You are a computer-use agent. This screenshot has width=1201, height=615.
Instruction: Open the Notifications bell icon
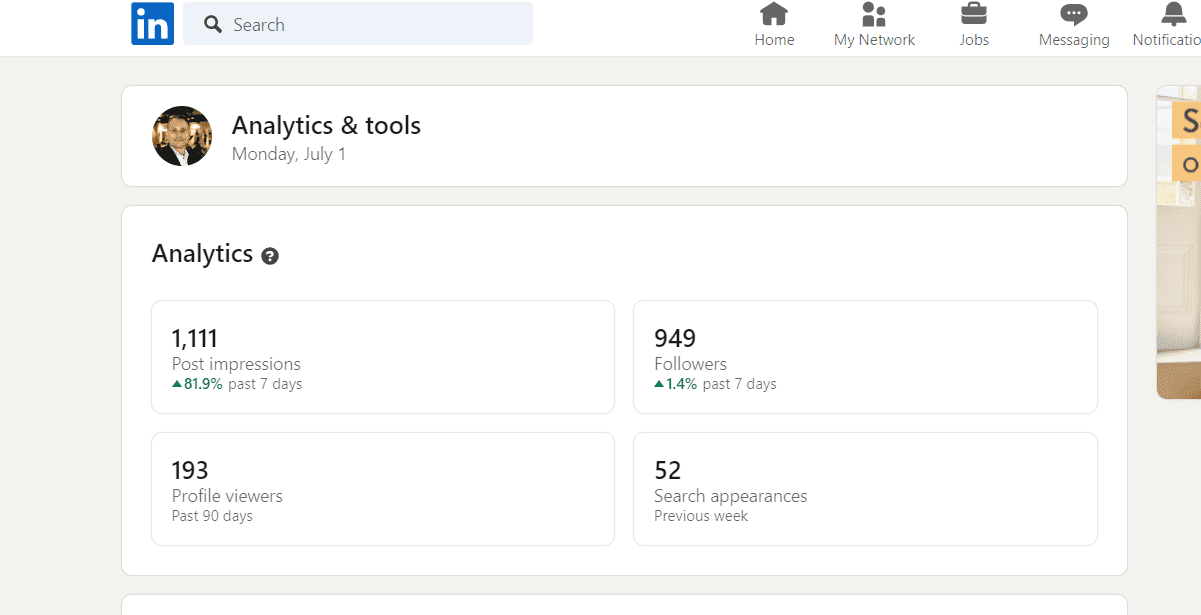point(1174,14)
